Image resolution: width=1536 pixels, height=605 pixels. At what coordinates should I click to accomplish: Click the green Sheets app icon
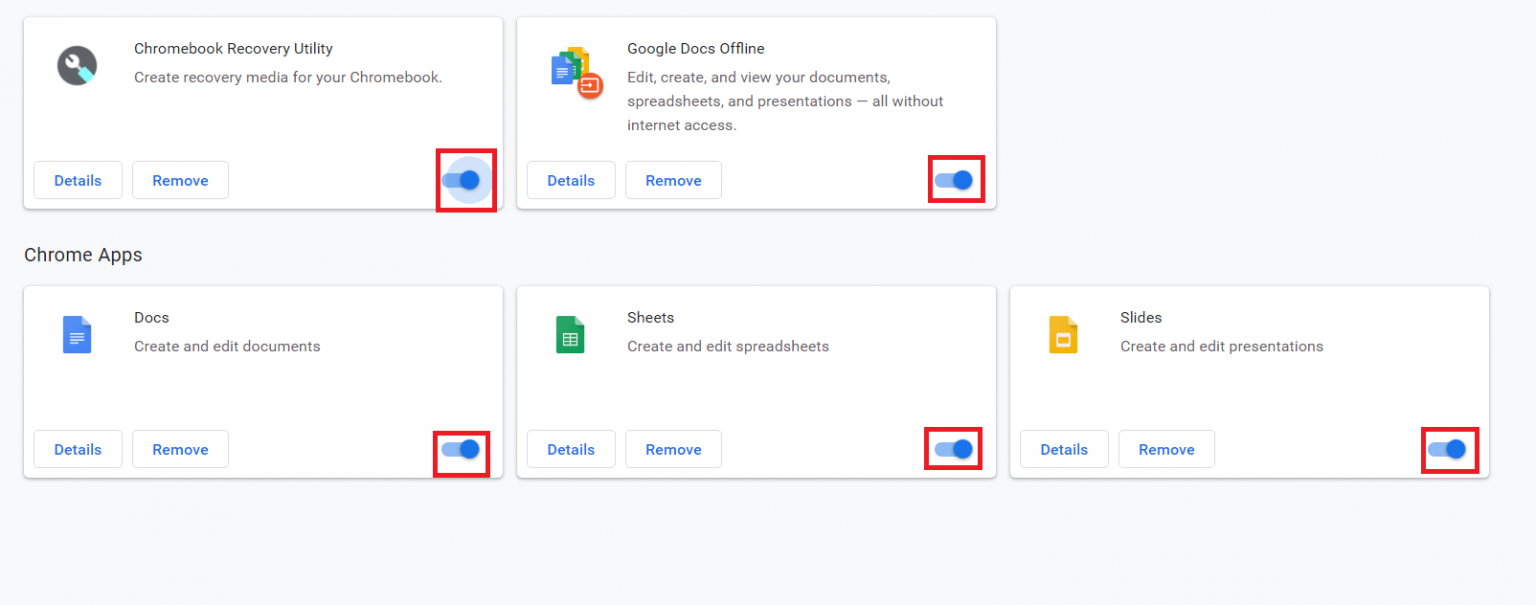pos(570,335)
